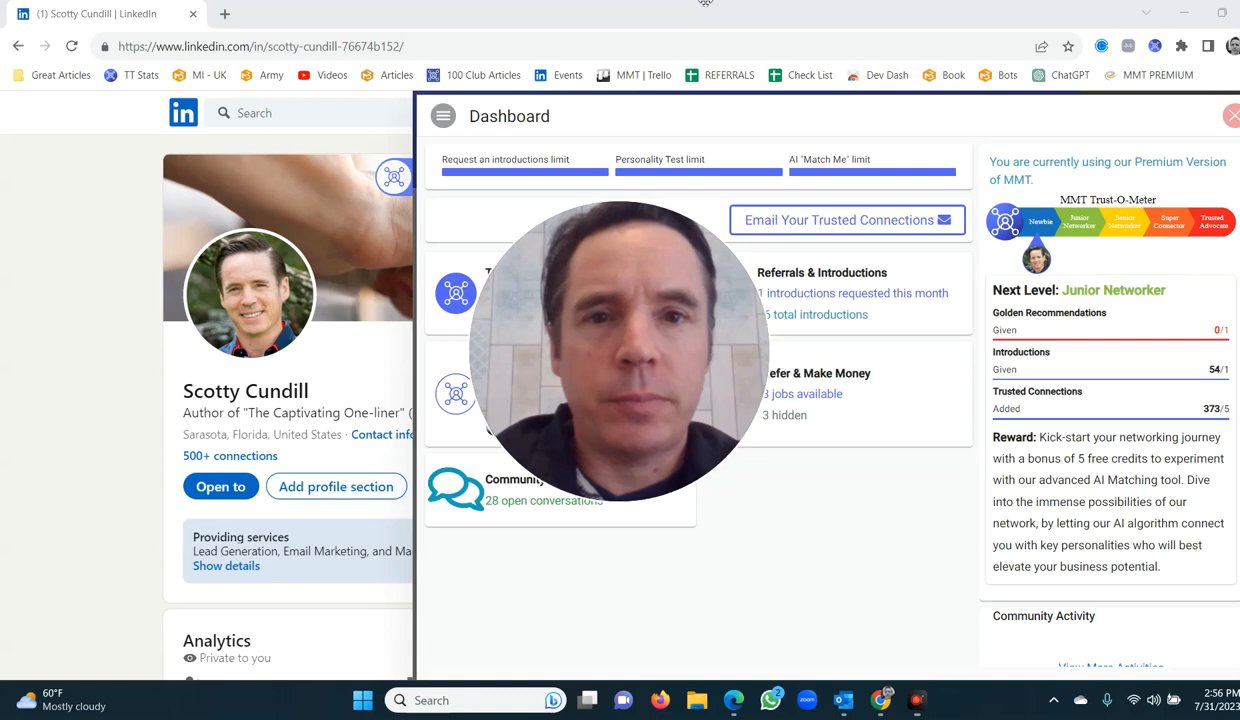
Task: Click the browser address bar URL
Action: [x=261, y=46]
